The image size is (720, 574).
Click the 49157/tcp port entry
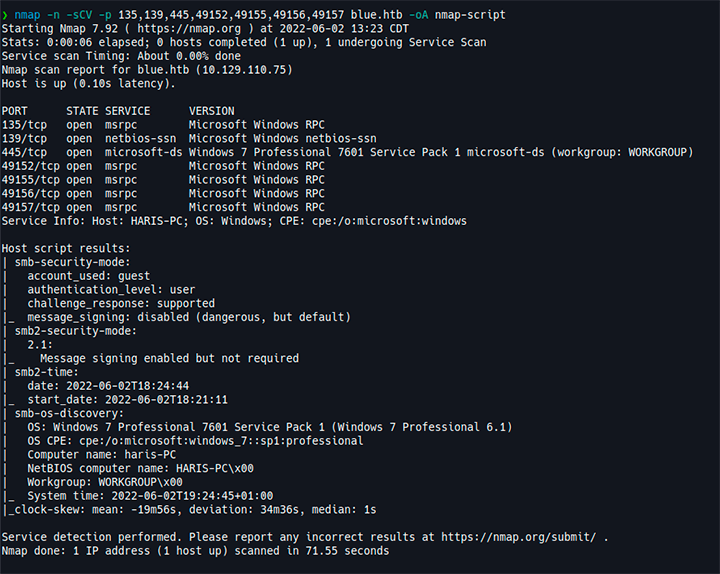click(x=30, y=208)
